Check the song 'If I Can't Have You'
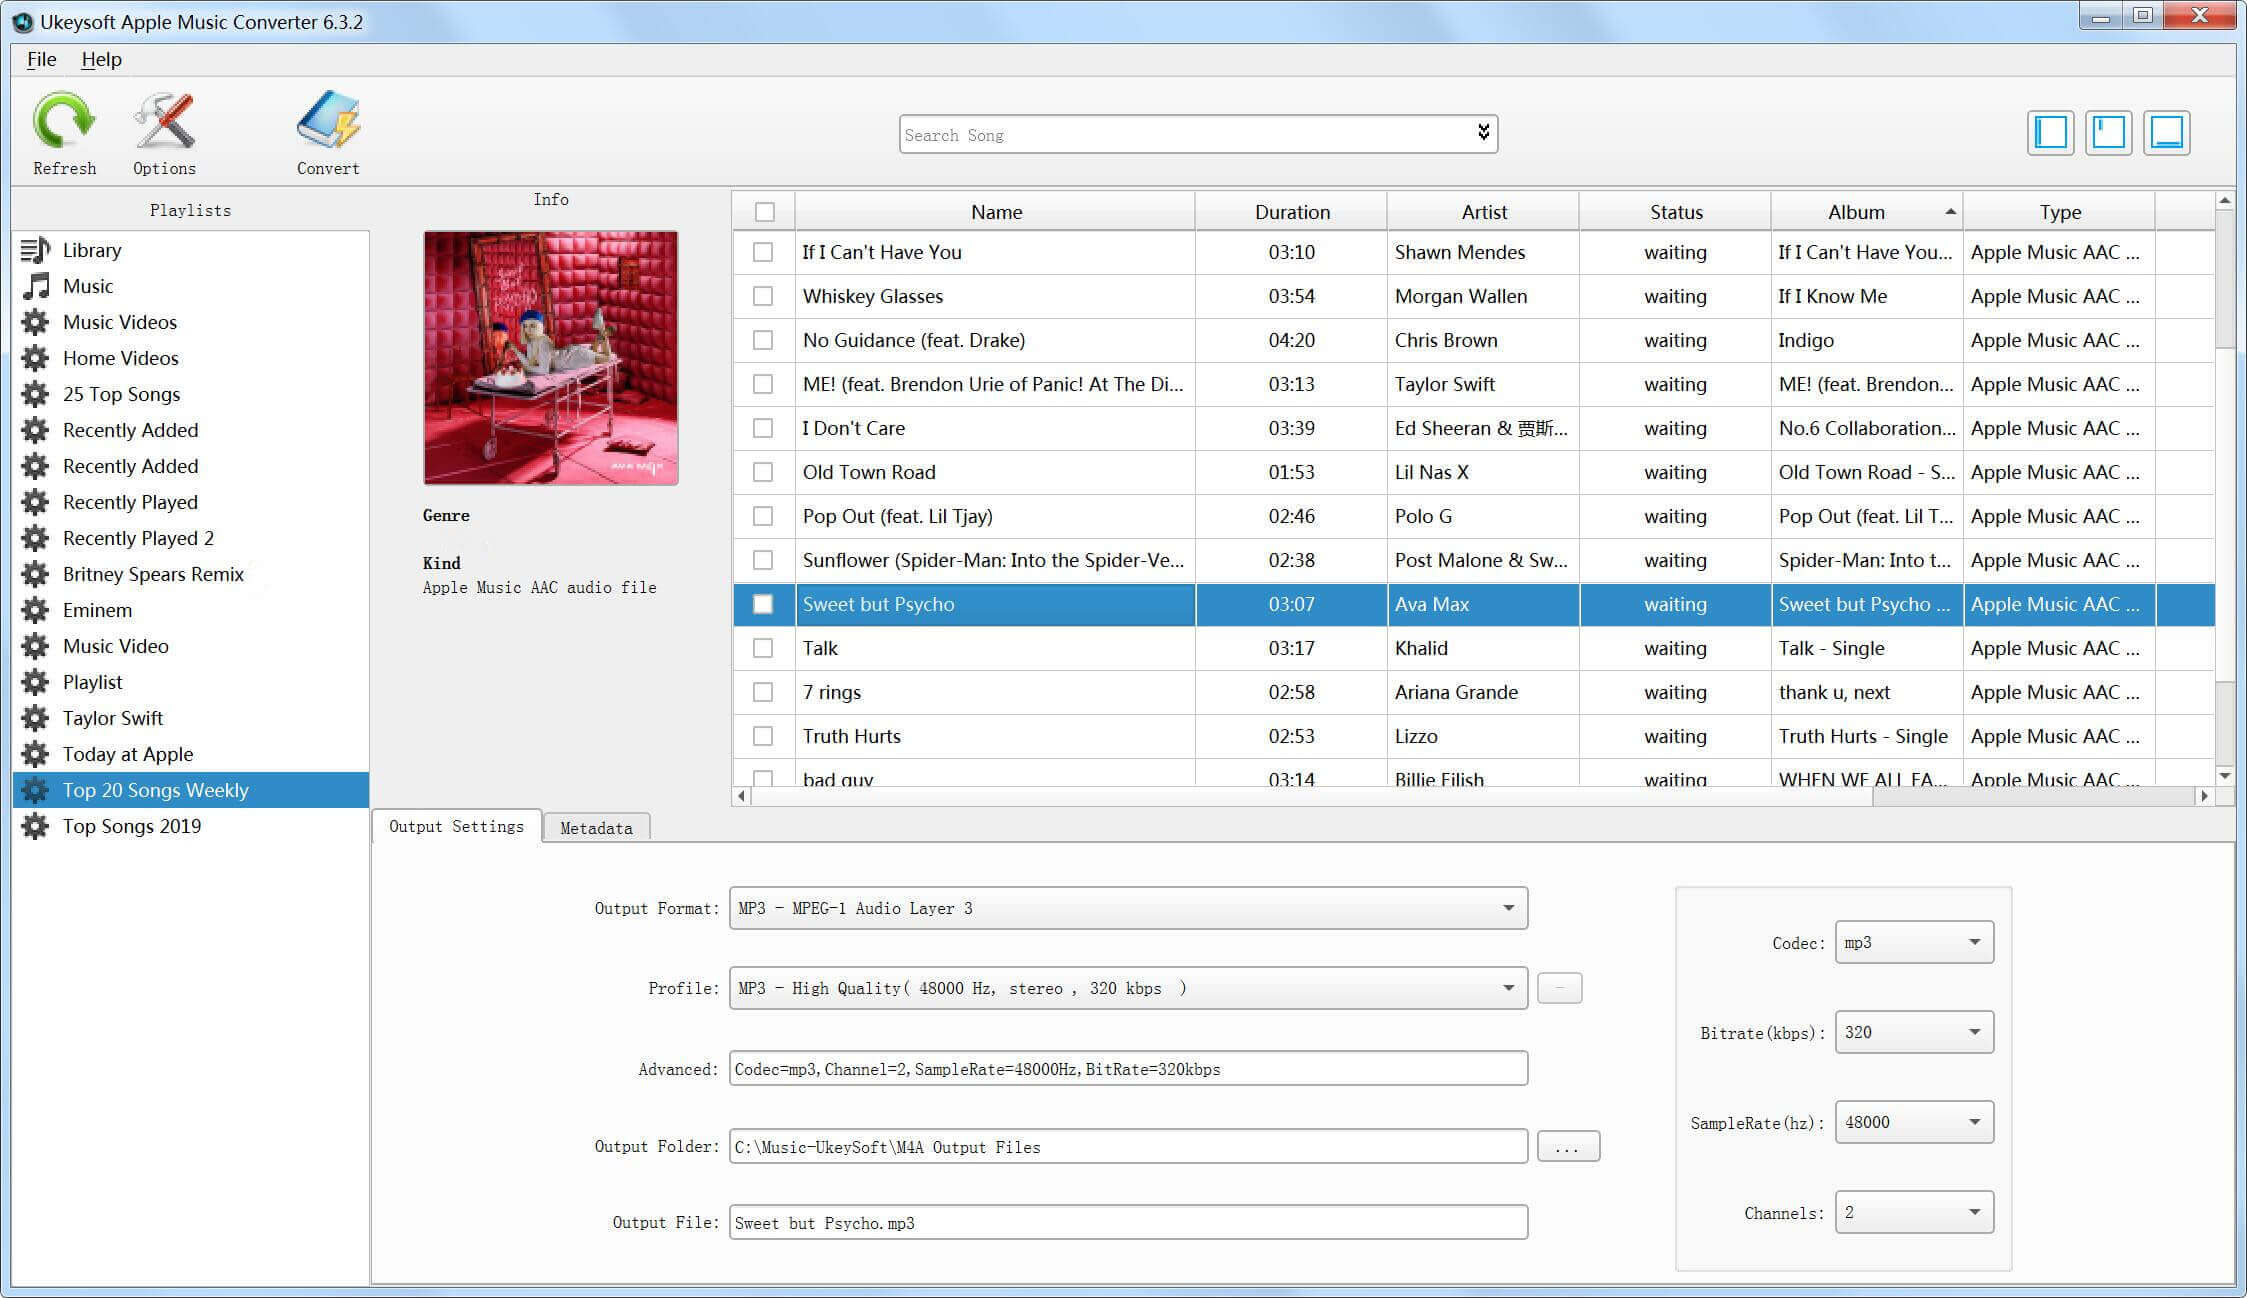2247x1298 pixels. 764,252
